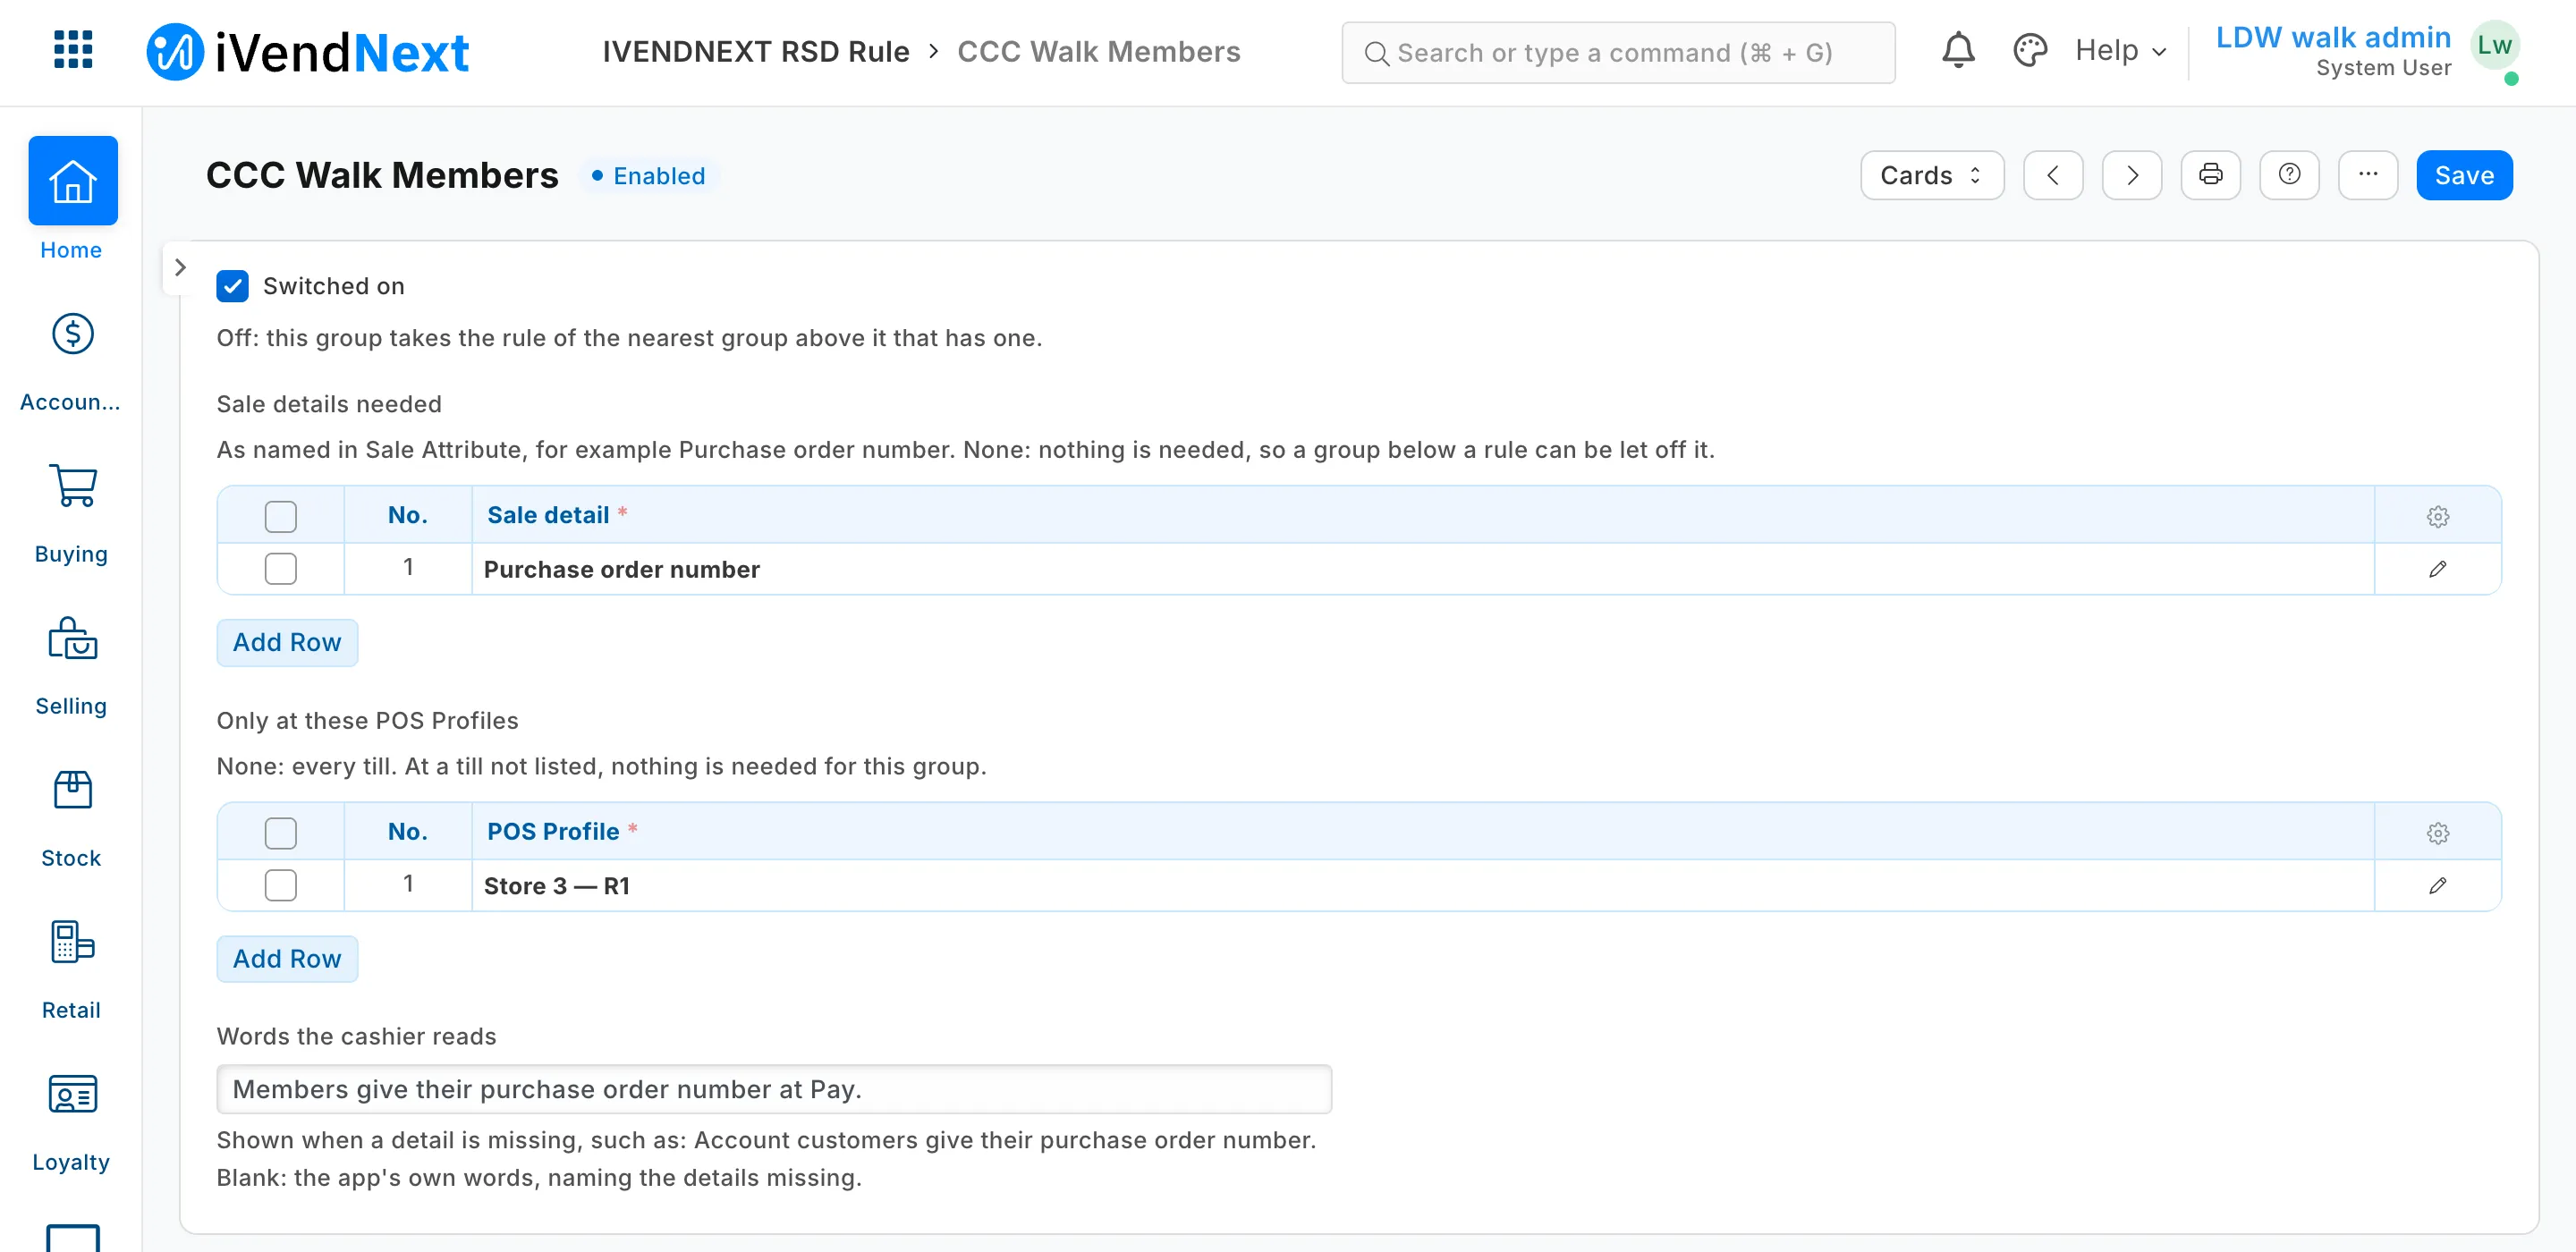
Task: Click the iVendNext logo
Action: (307, 51)
